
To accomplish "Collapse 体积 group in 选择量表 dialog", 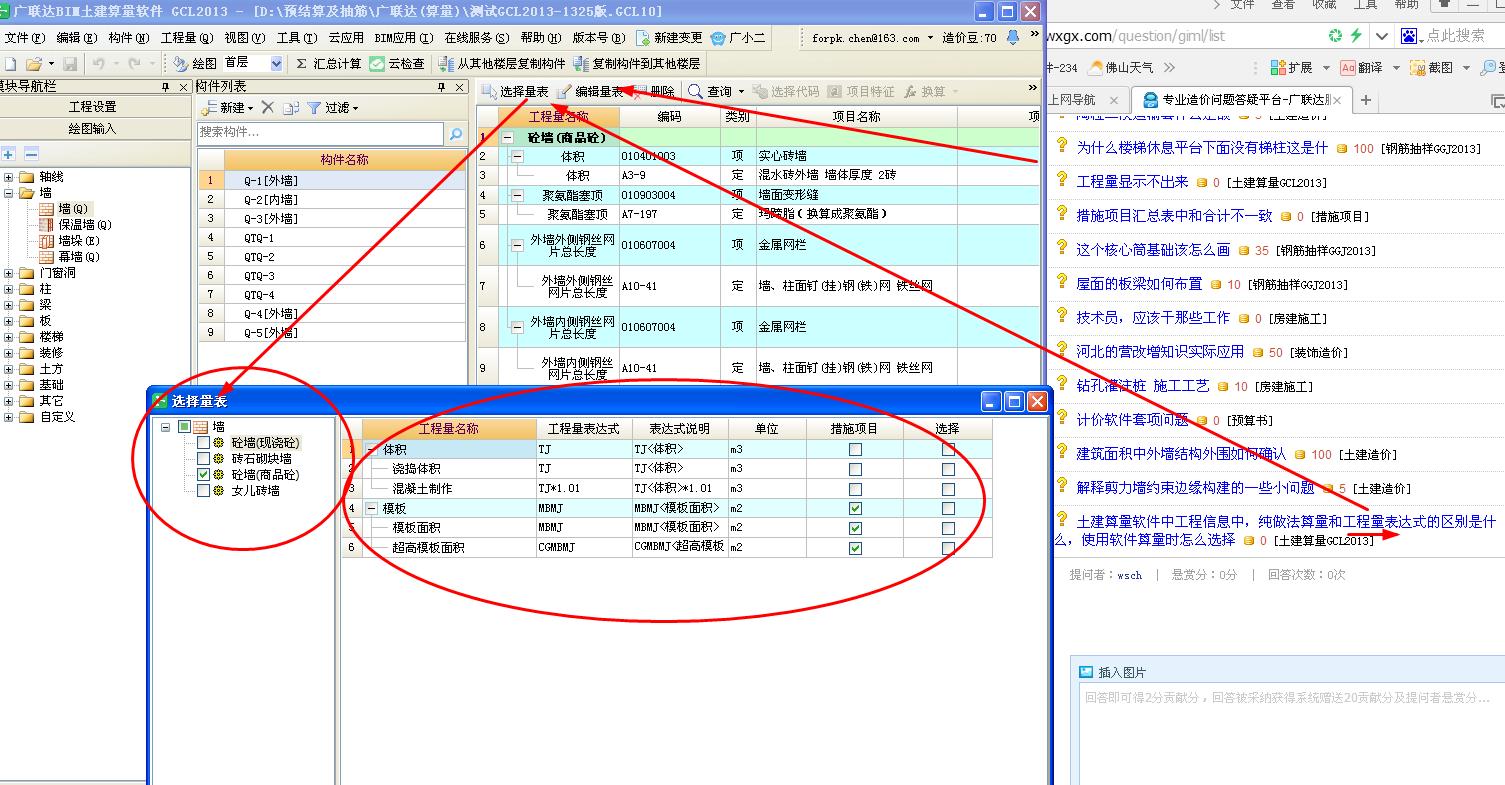I will pyautogui.click(x=372, y=450).
